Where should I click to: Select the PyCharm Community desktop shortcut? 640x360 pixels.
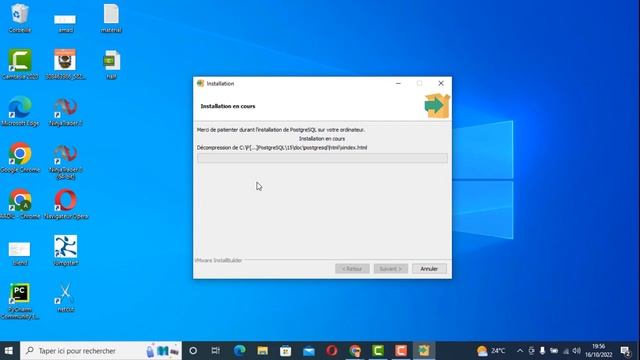point(20,301)
